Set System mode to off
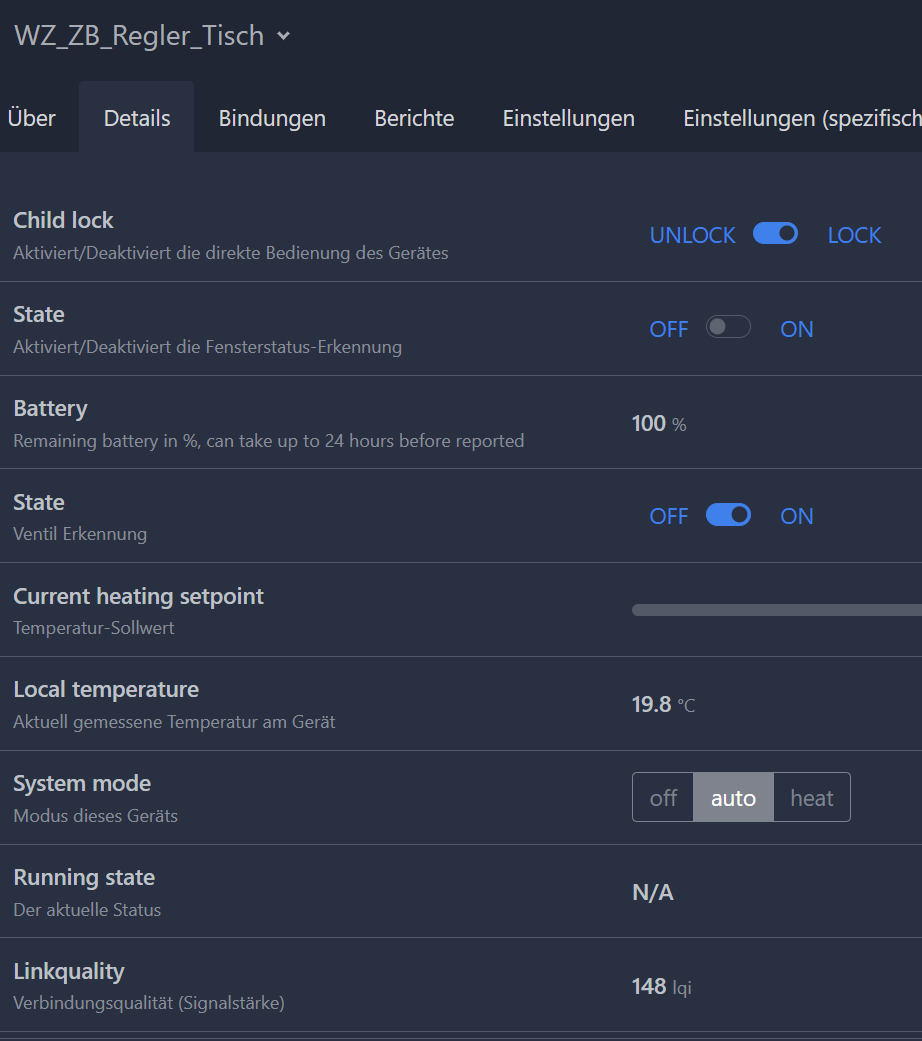 663,797
